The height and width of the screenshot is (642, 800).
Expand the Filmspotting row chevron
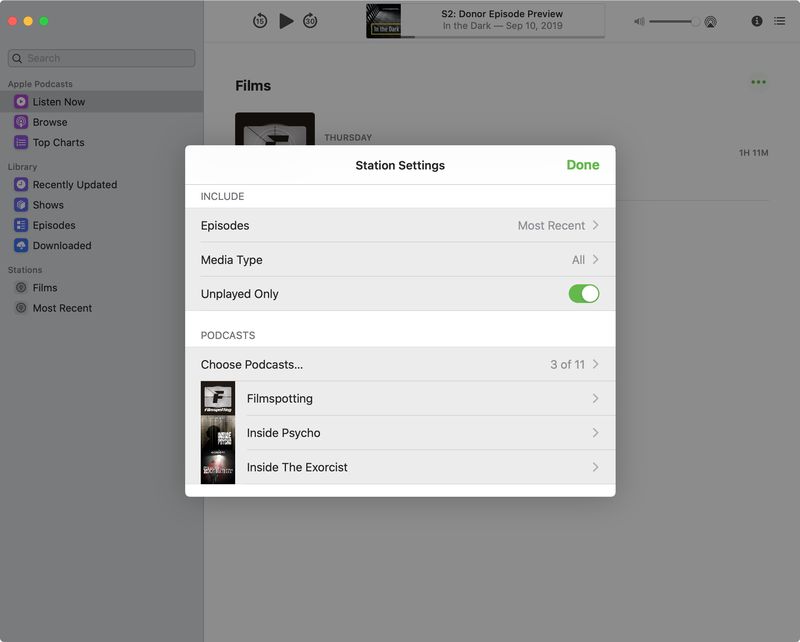coord(595,398)
